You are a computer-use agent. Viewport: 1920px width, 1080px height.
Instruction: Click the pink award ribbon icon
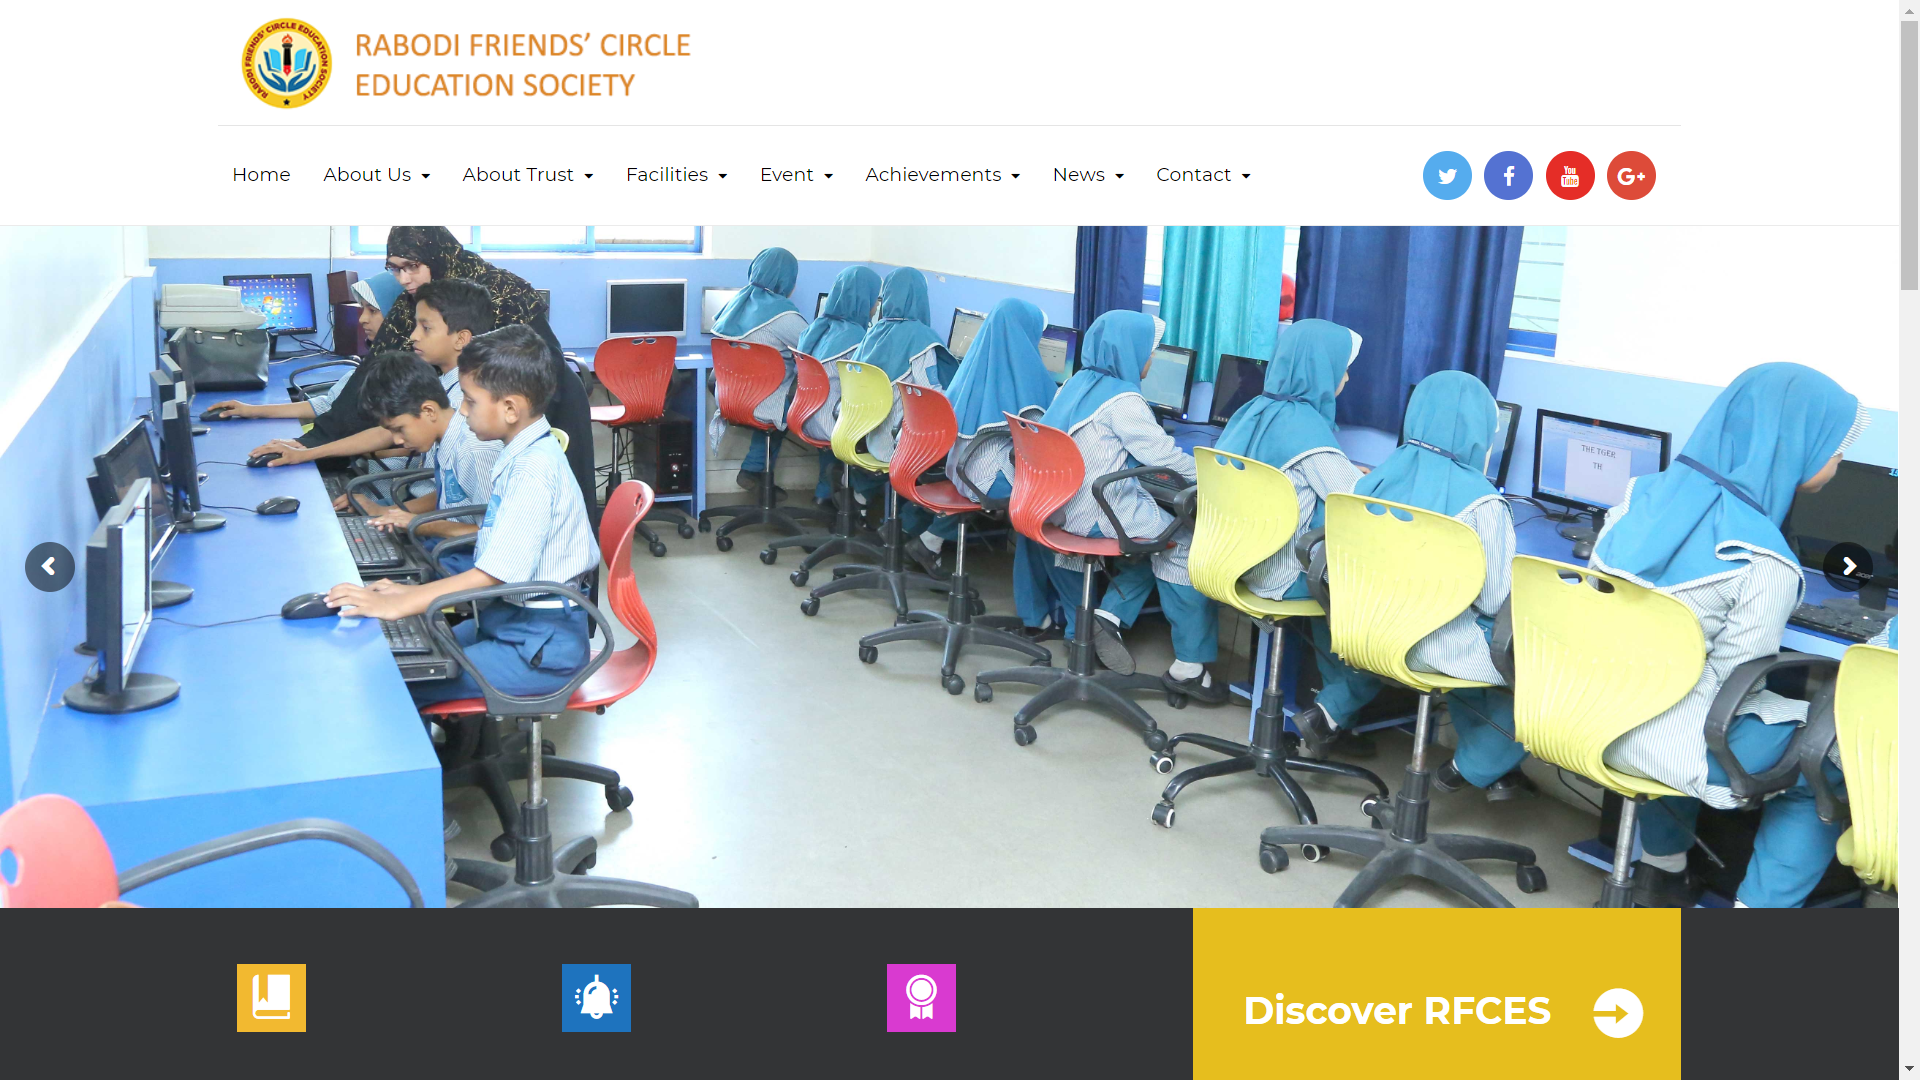(921, 998)
